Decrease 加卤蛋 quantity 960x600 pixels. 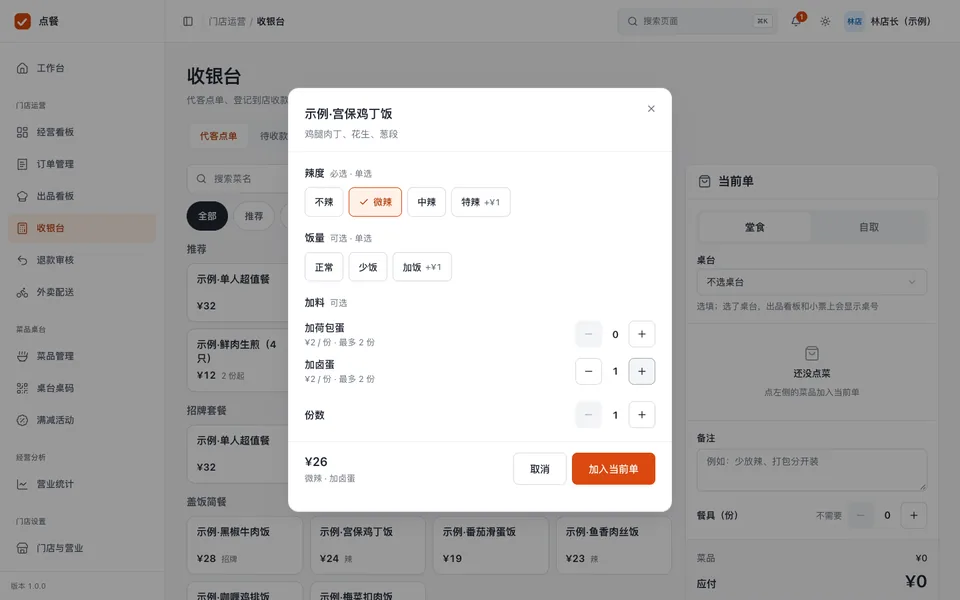tap(588, 371)
